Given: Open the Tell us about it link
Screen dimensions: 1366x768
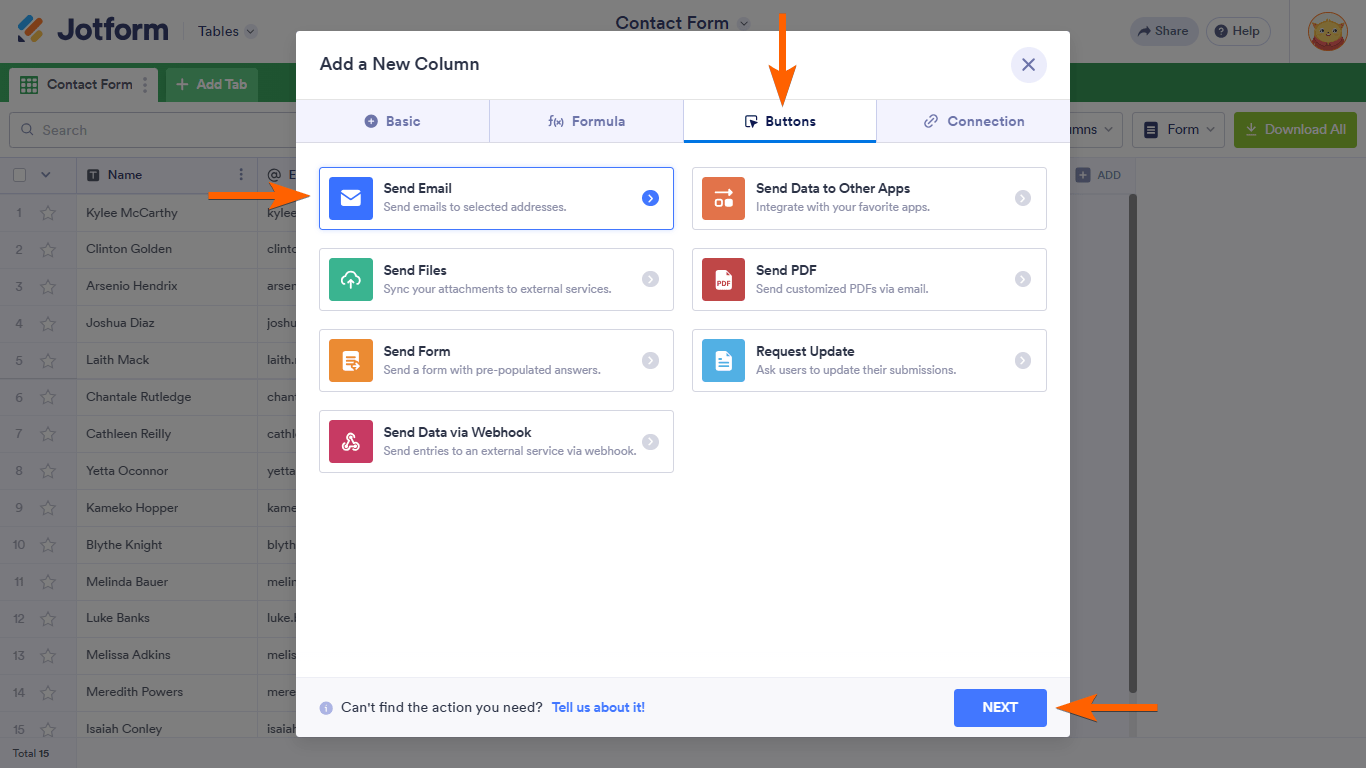Looking at the screenshot, I should coord(598,707).
